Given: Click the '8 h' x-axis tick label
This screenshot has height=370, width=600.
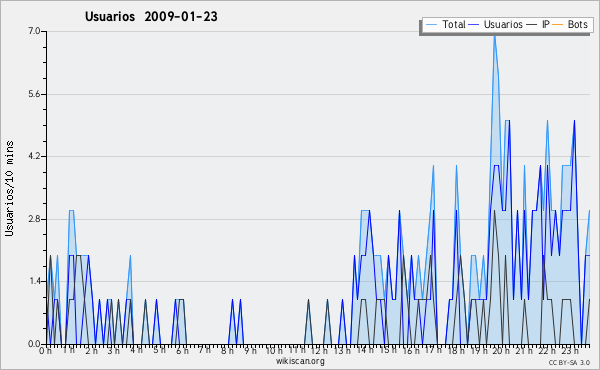Looking at the screenshot, I should point(227,350).
